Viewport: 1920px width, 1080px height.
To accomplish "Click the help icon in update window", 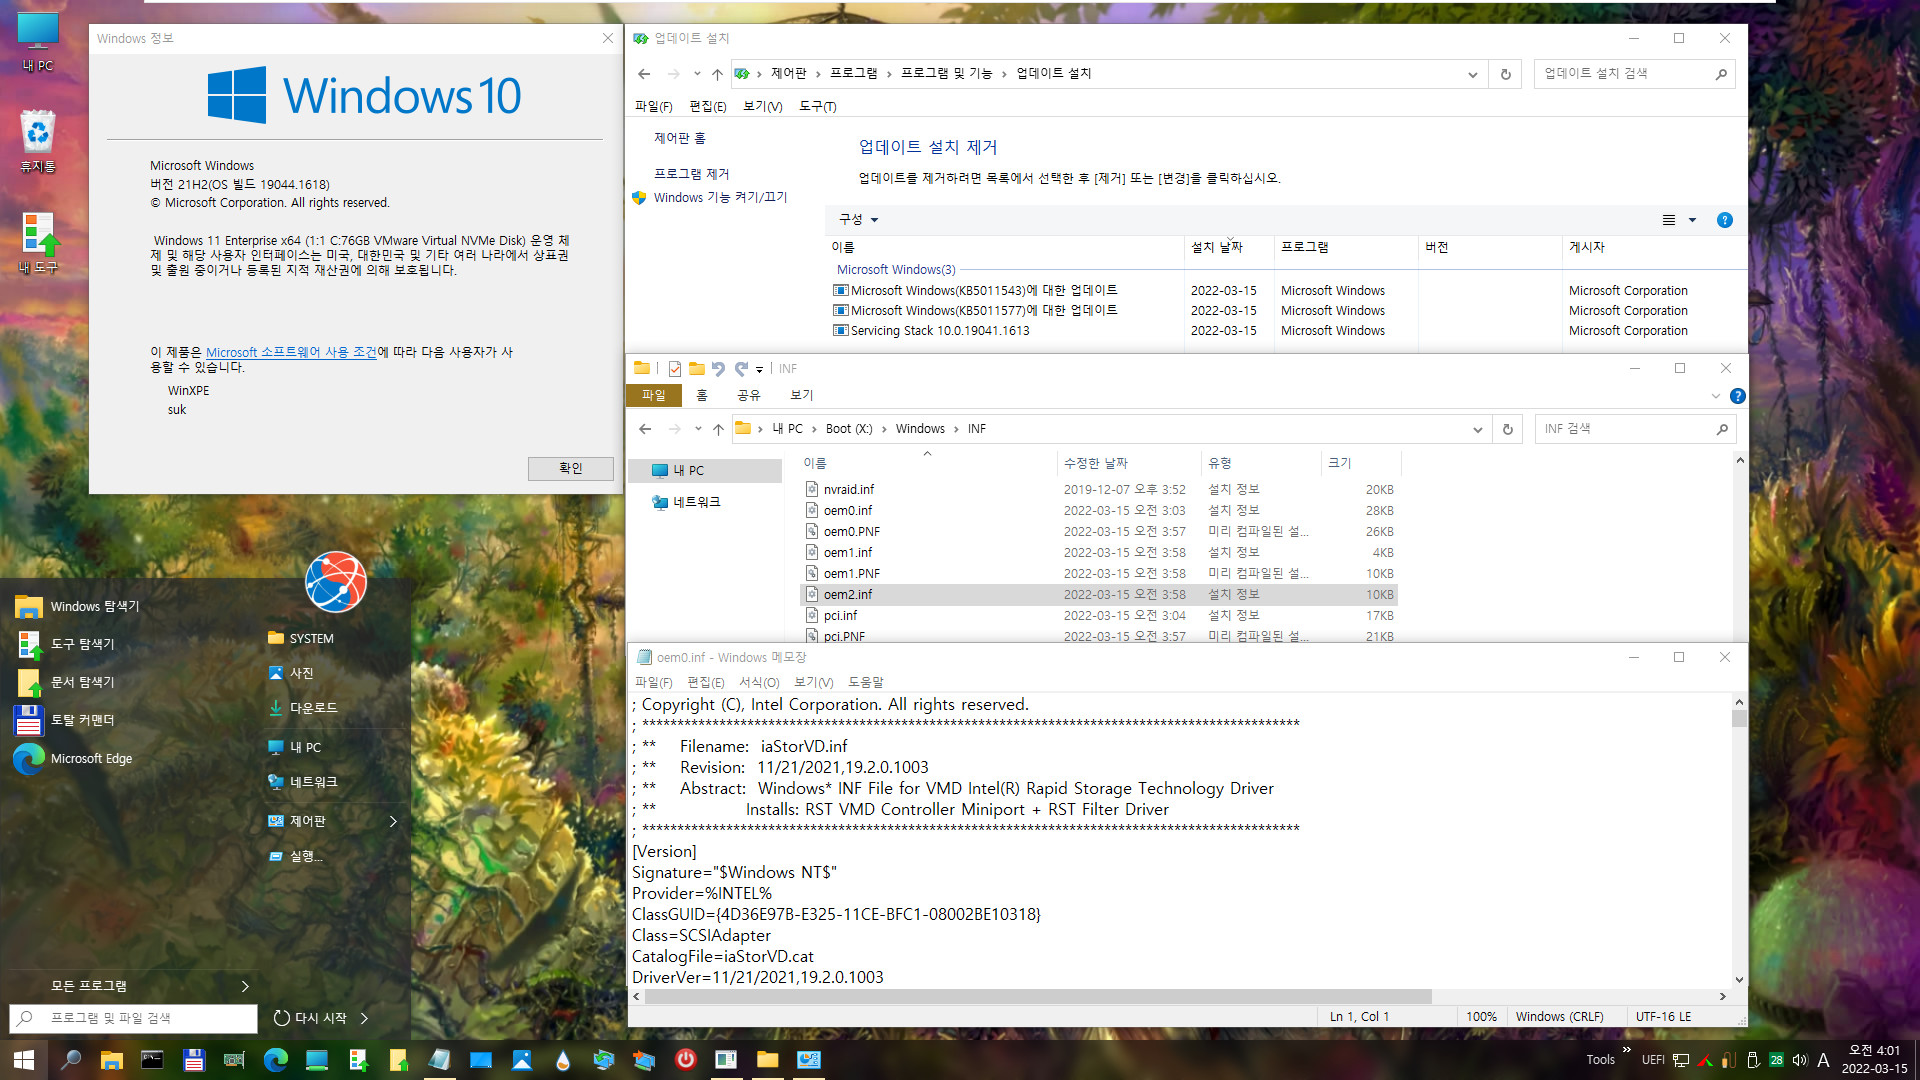I will pyautogui.click(x=1725, y=220).
